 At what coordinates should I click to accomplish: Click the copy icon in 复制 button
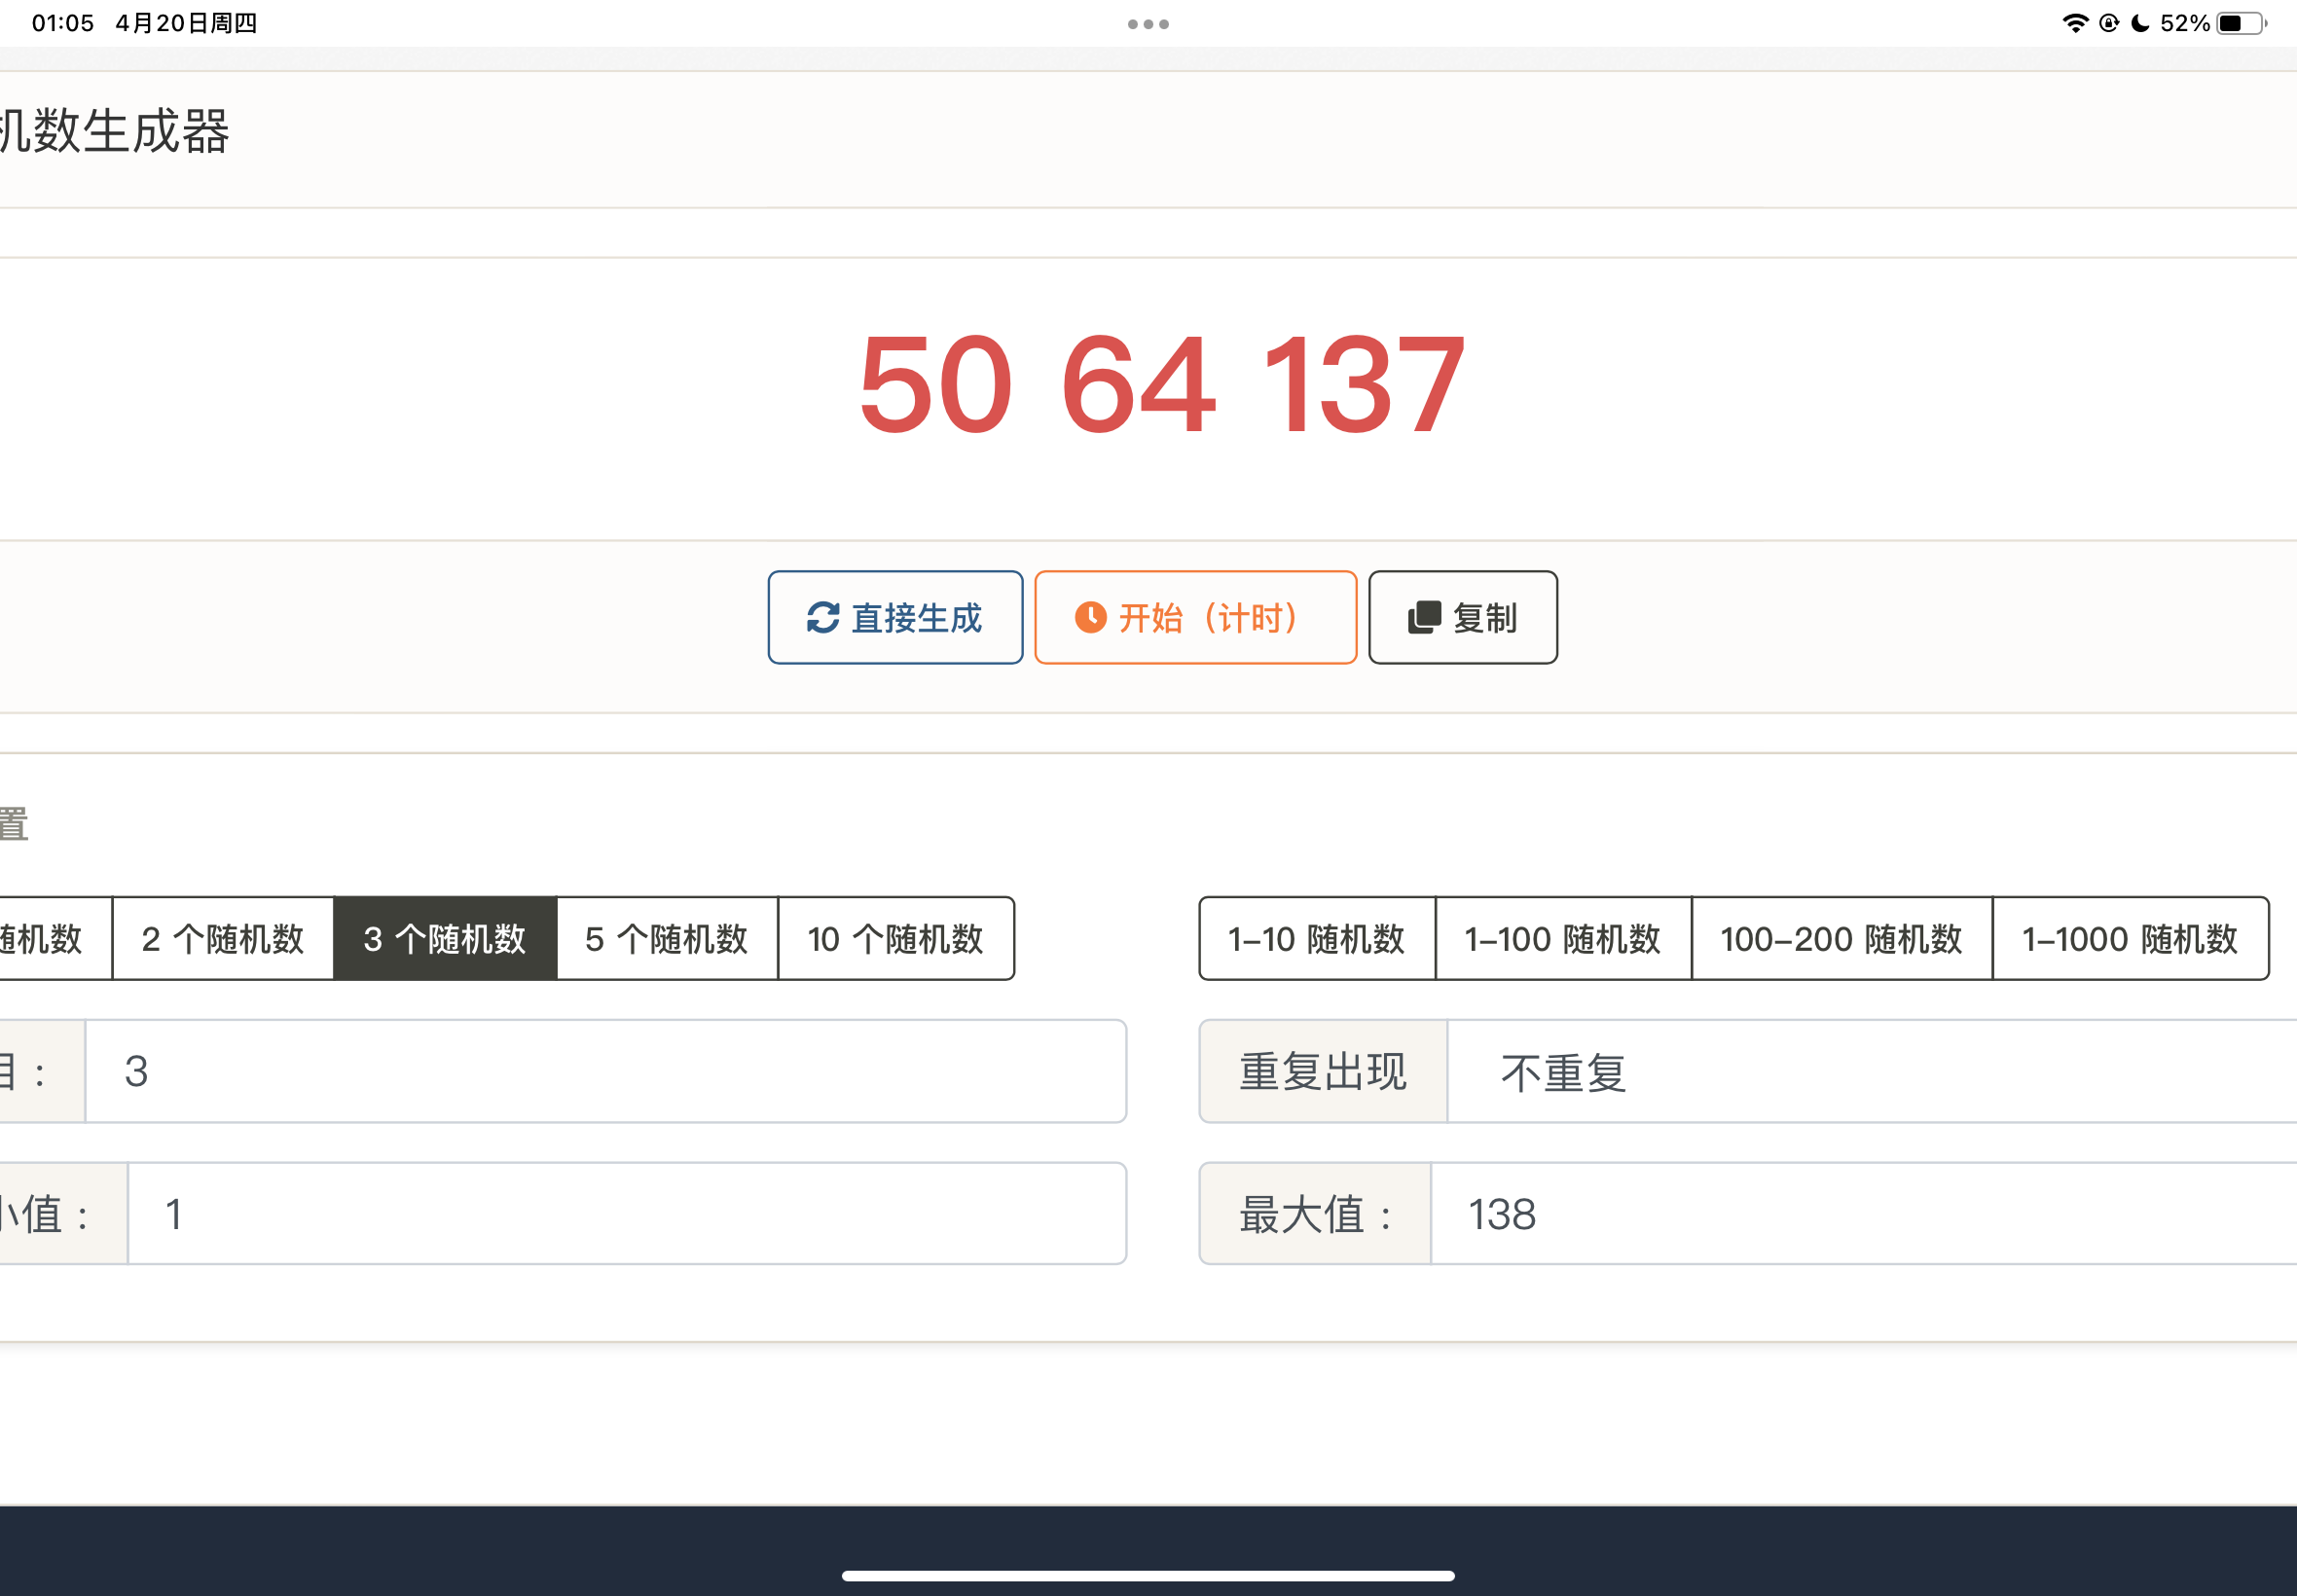click(1424, 618)
